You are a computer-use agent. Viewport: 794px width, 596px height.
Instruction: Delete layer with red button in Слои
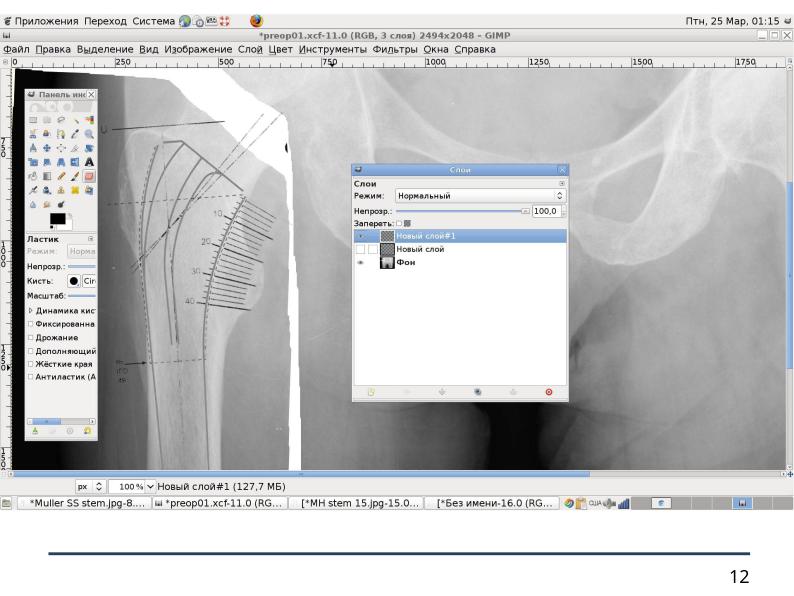tap(548, 392)
